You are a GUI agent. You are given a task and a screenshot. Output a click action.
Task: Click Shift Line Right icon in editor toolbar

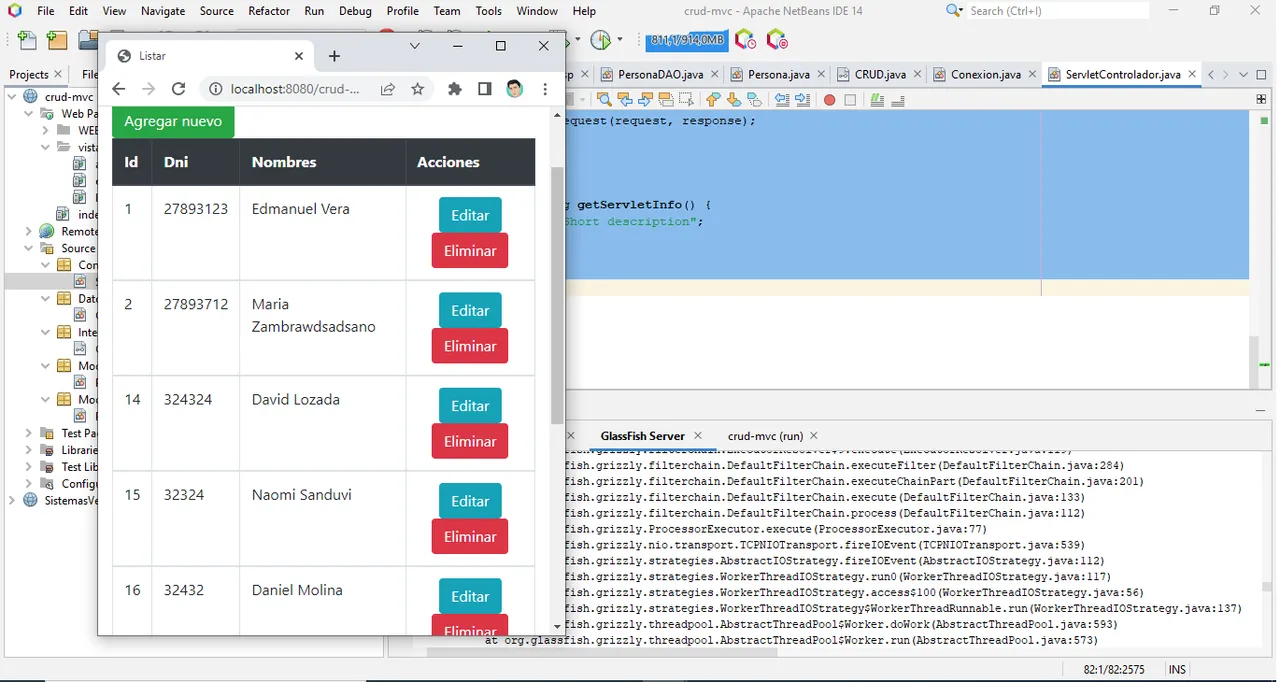click(802, 100)
